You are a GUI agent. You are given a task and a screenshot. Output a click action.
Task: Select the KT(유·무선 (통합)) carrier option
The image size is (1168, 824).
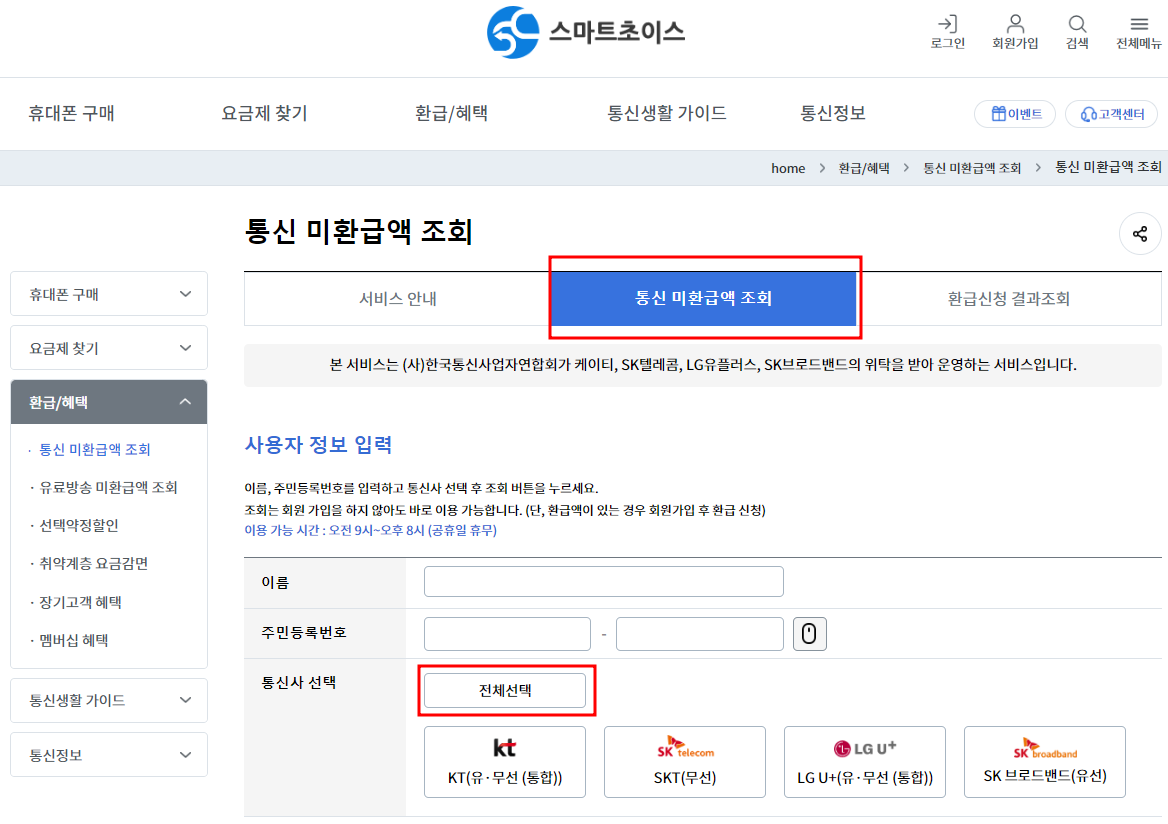pyautogui.click(x=504, y=762)
